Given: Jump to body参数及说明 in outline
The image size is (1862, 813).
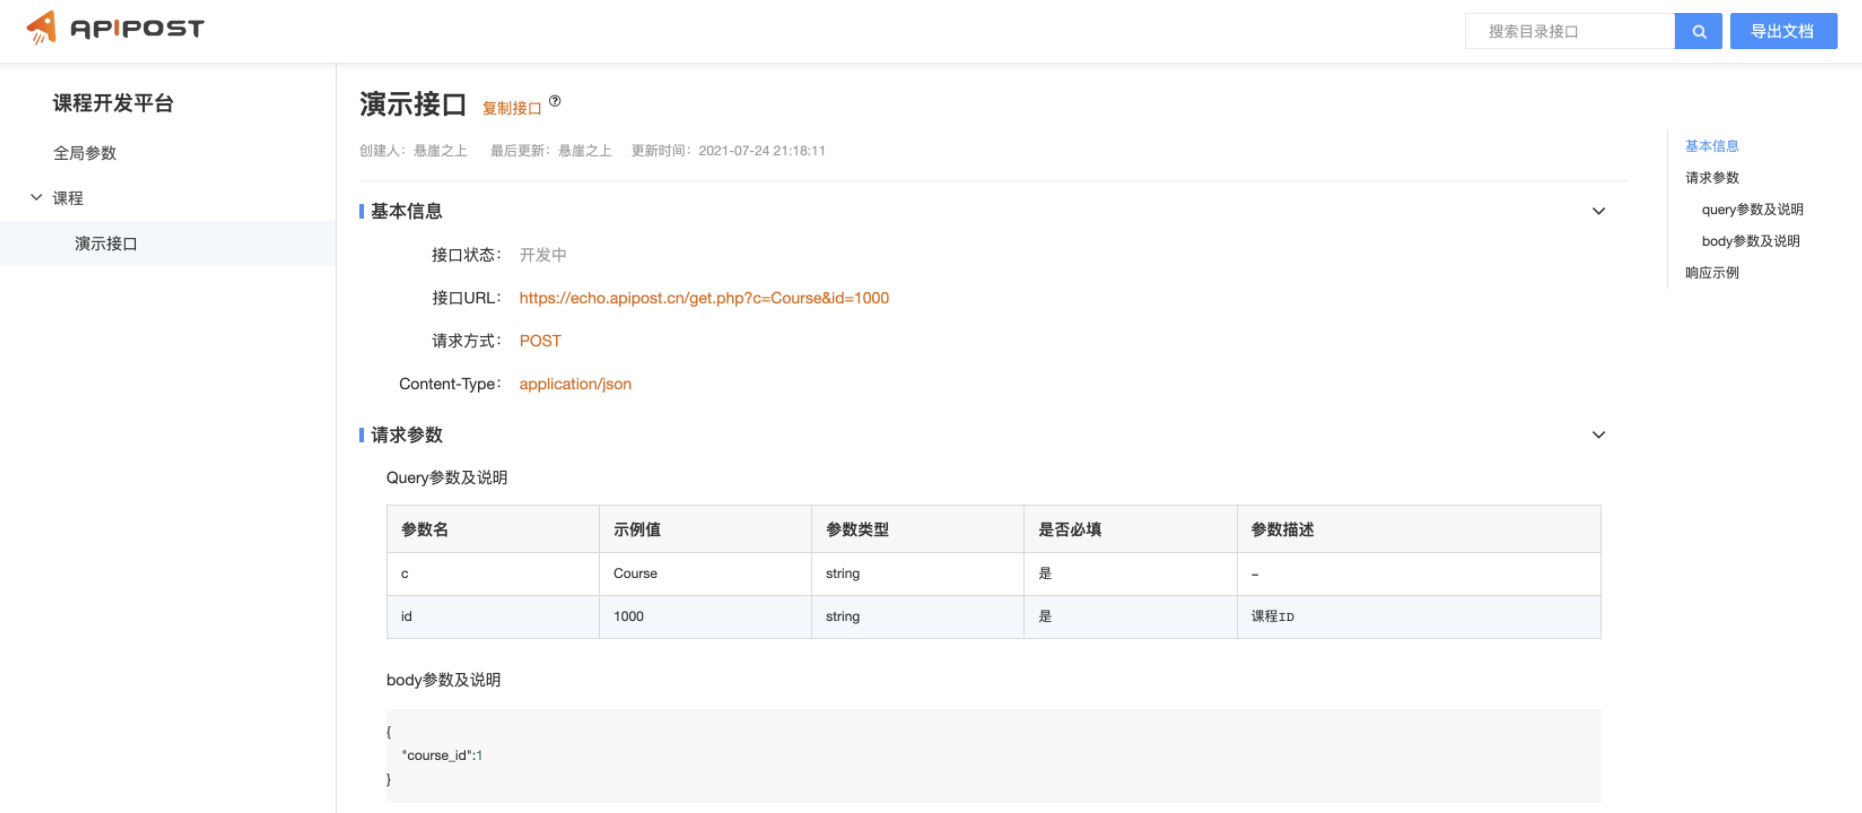Looking at the screenshot, I should (1750, 241).
